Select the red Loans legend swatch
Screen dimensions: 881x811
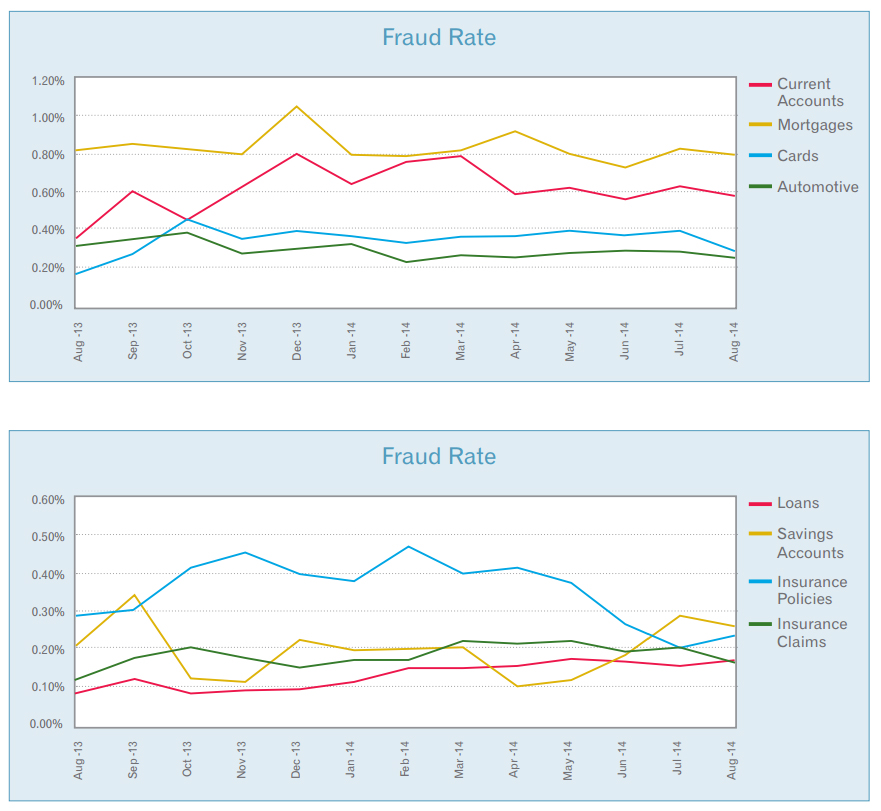coord(760,504)
